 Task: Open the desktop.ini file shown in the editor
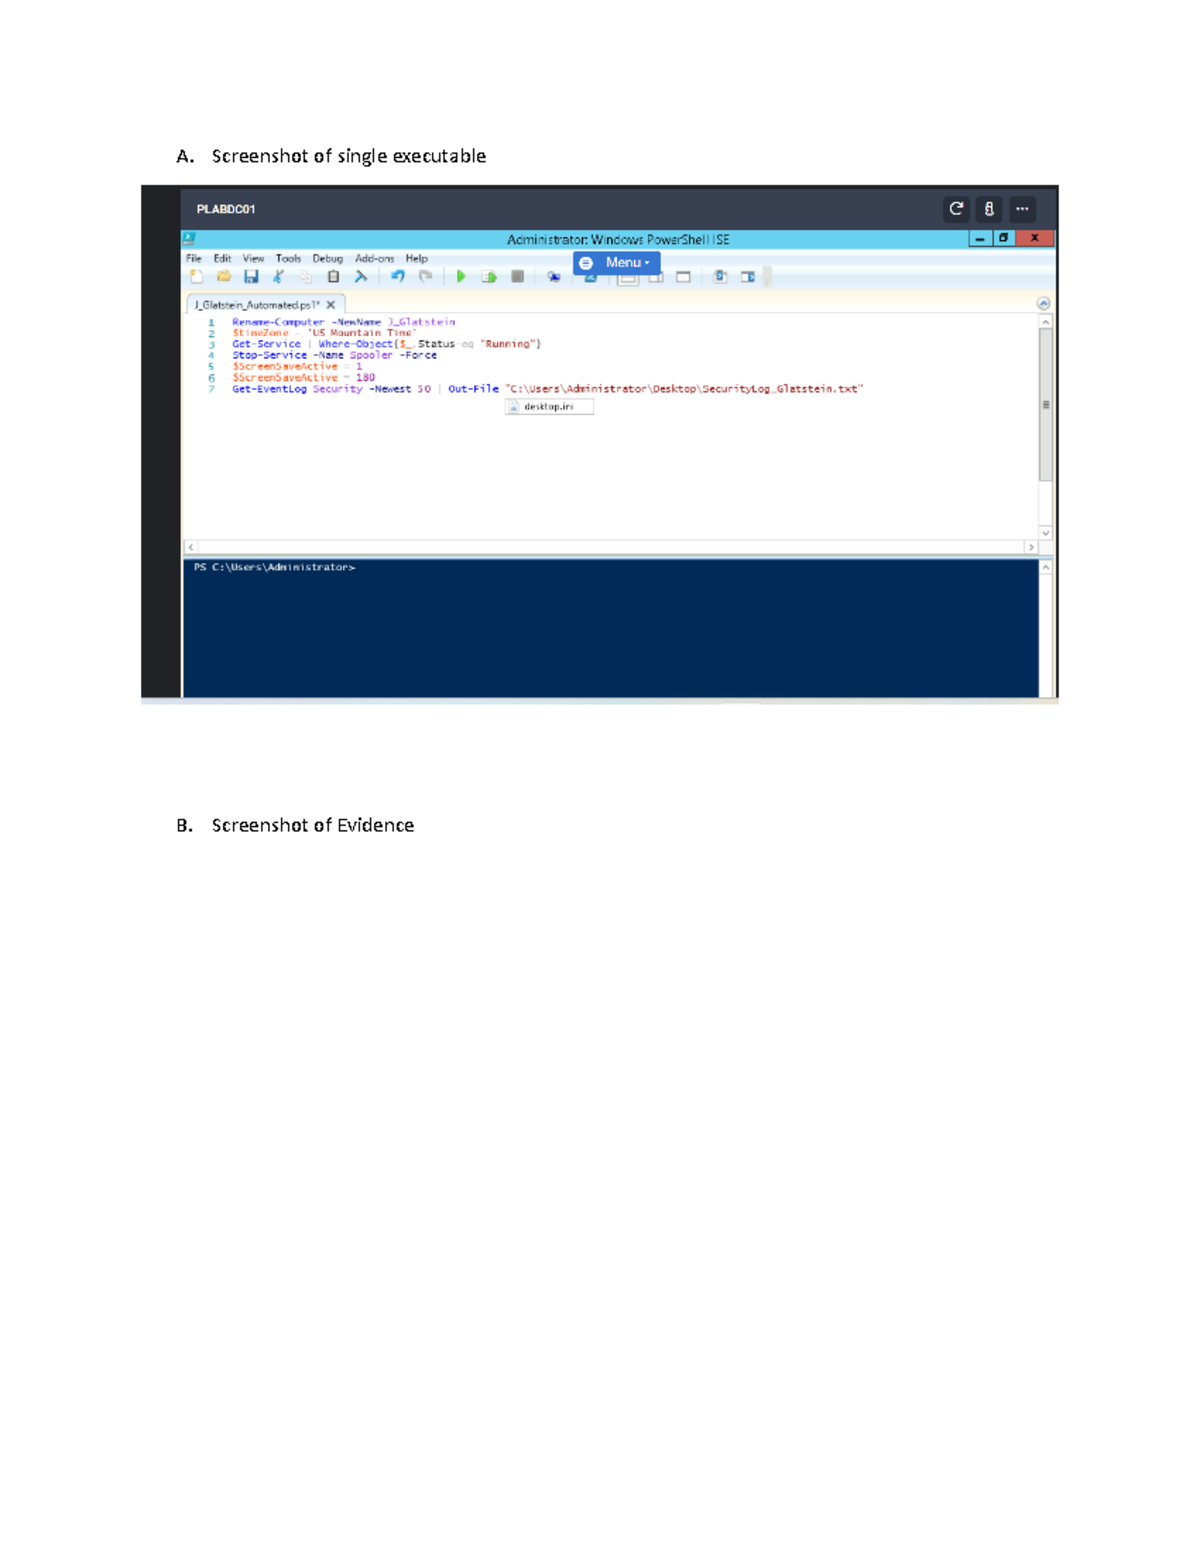pos(548,406)
